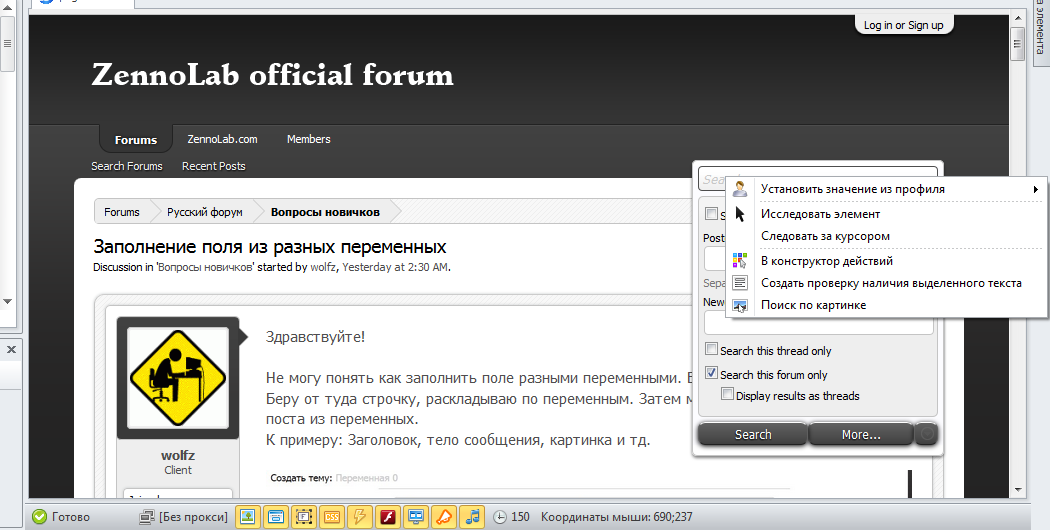Open the Members navigation tab
This screenshot has height=530, width=1050.
(309, 139)
